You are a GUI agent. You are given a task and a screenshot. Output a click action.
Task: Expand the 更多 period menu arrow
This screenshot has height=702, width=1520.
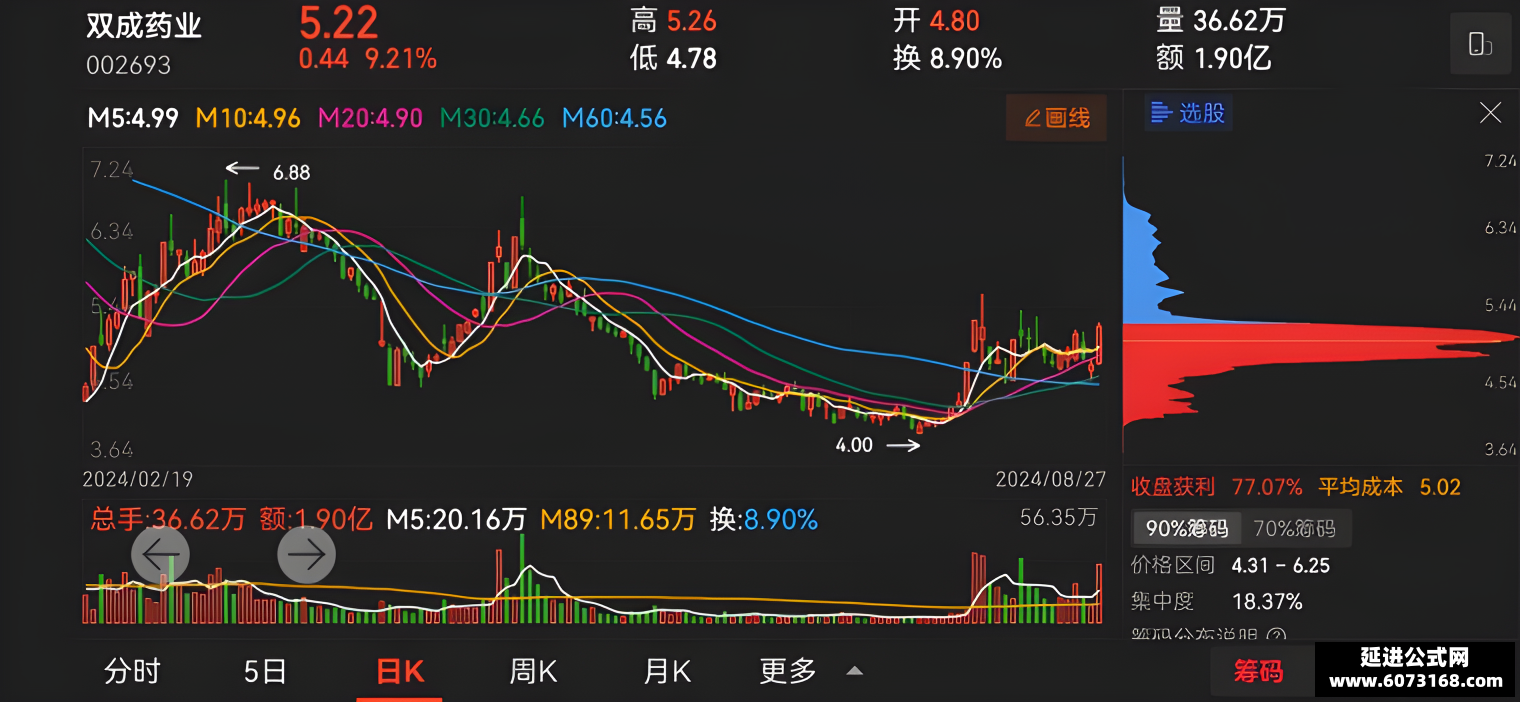coord(855,671)
